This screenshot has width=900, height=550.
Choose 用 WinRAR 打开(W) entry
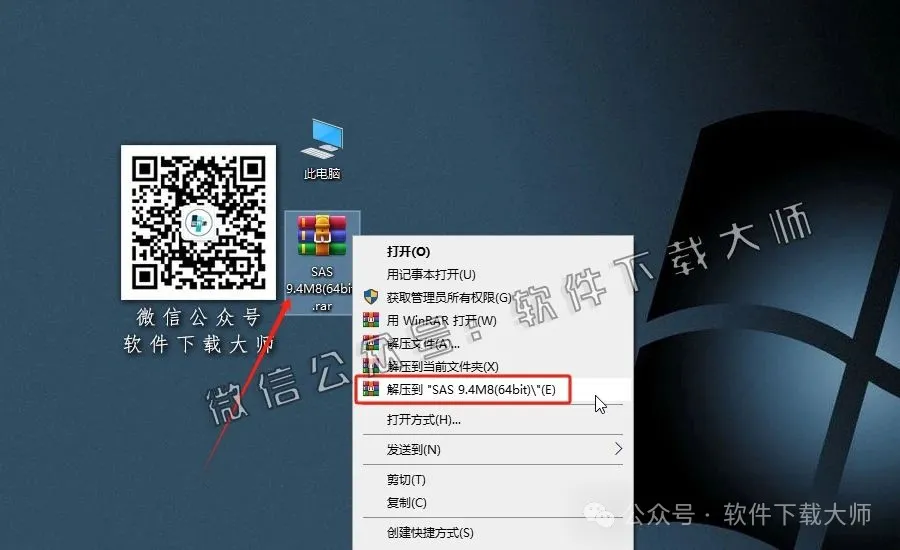pyautogui.click(x=493, y=320)
